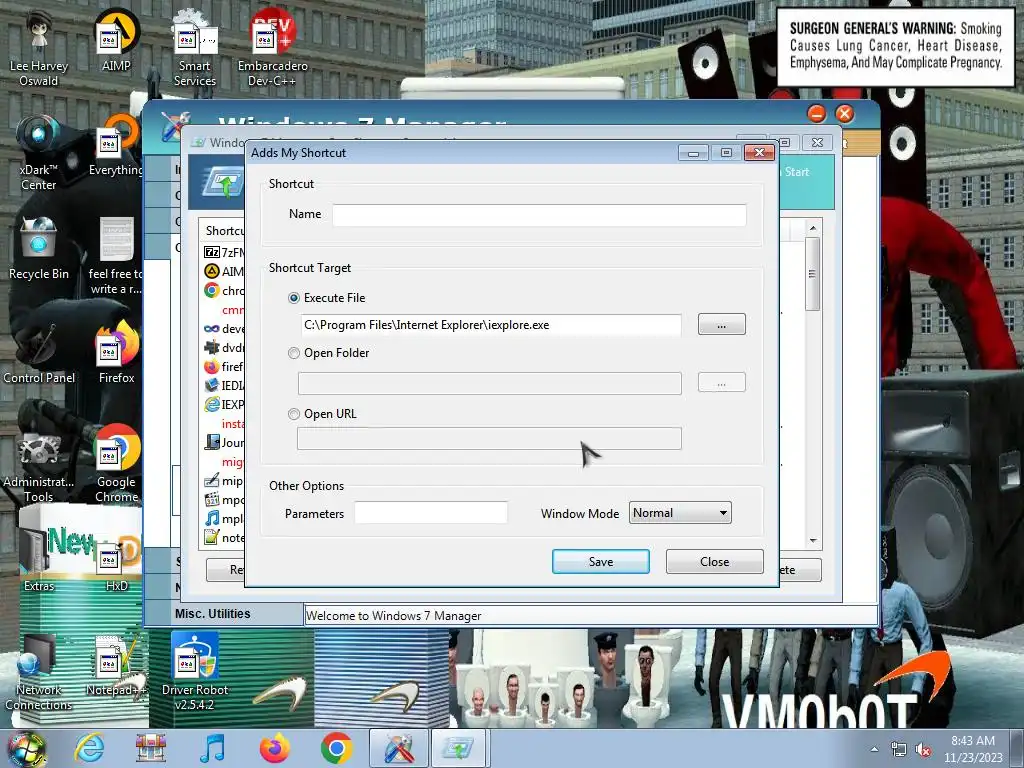
Task: Click the network tray icon
Action: (899, 749)
